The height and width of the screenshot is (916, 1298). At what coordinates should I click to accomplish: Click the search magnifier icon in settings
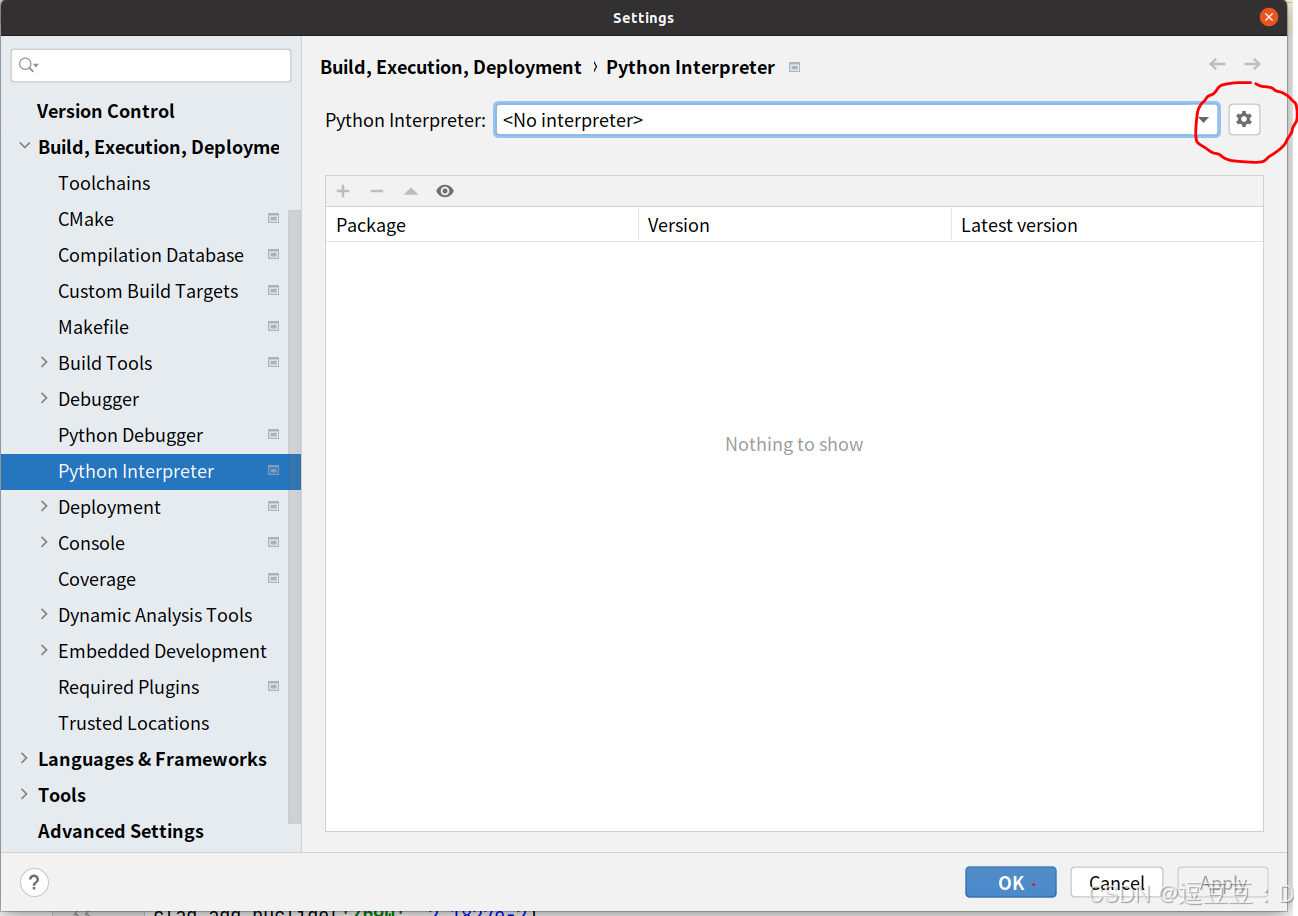click(28, 66)
